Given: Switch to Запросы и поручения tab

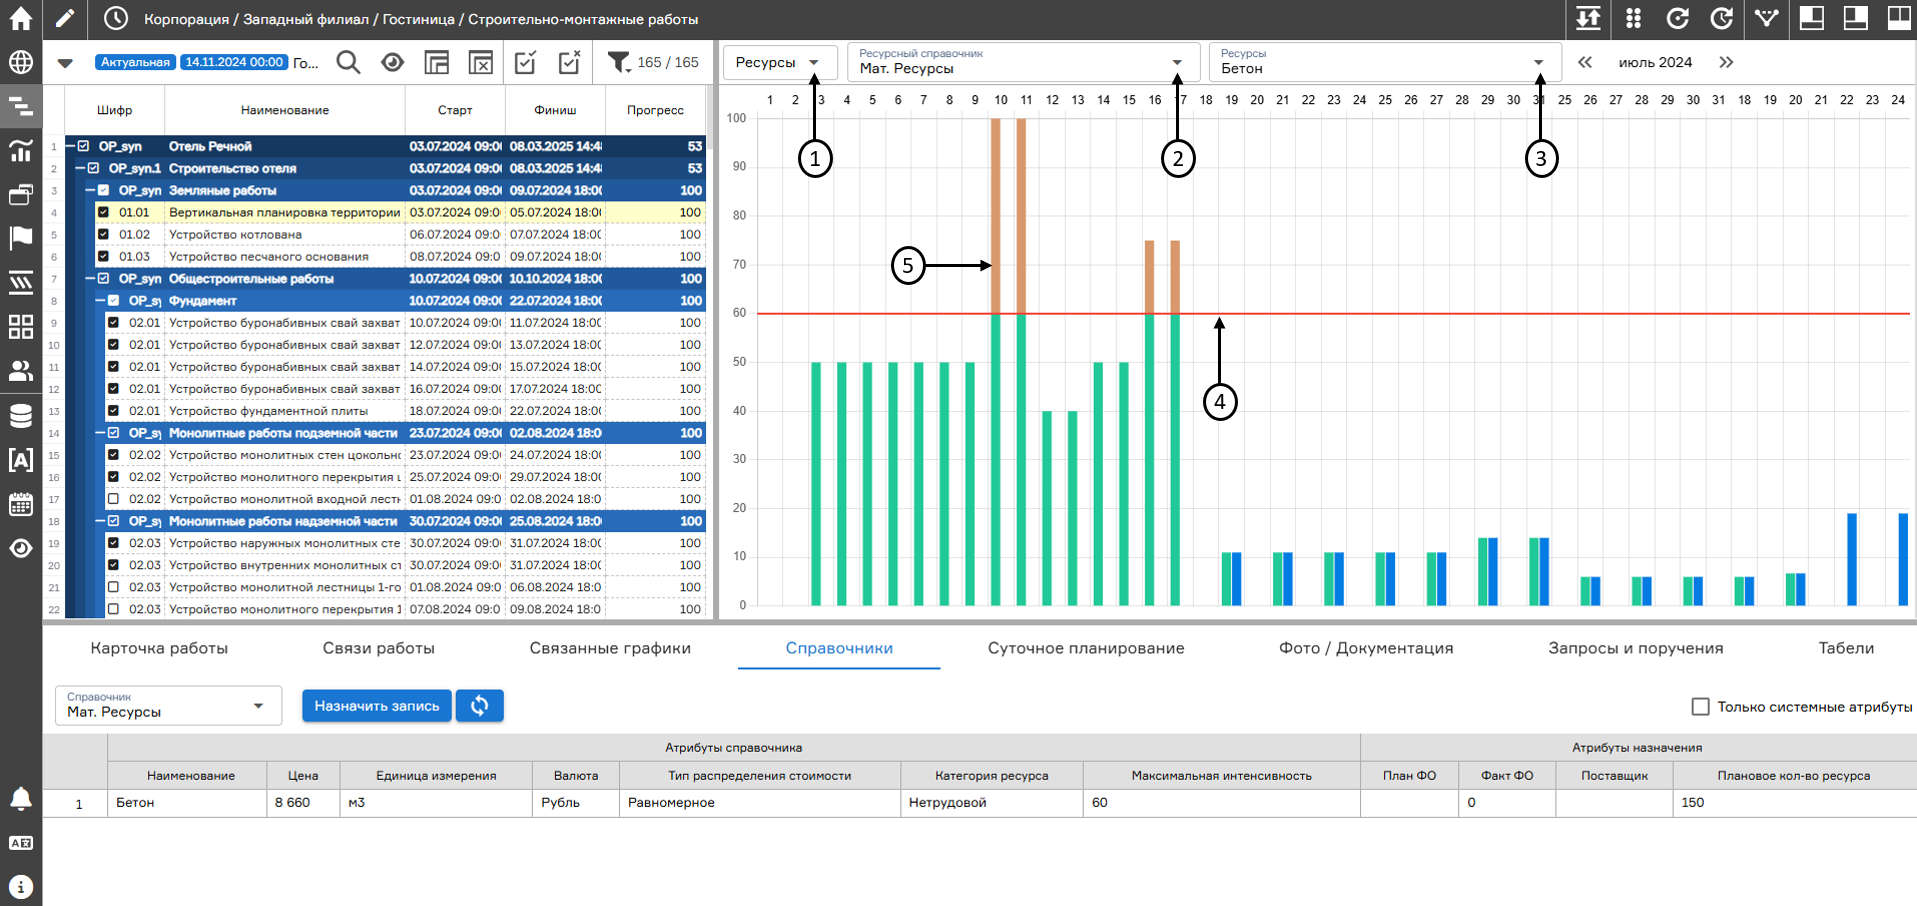Looking at the screenshot, I should tap(1636, 648).
